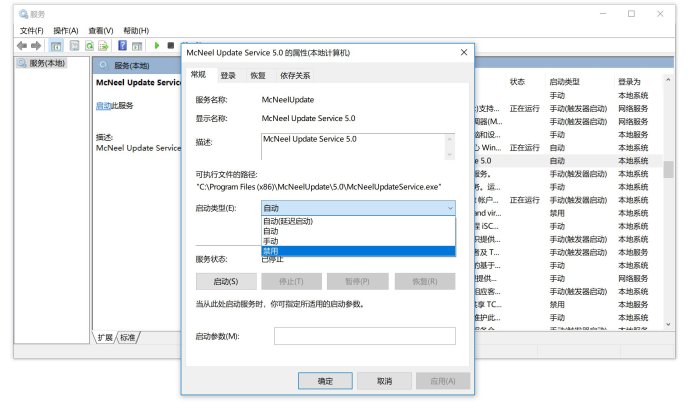Switch to the 扩展 view tab at bottom
This screenshot has height=412, width=690.
(105, 338)
